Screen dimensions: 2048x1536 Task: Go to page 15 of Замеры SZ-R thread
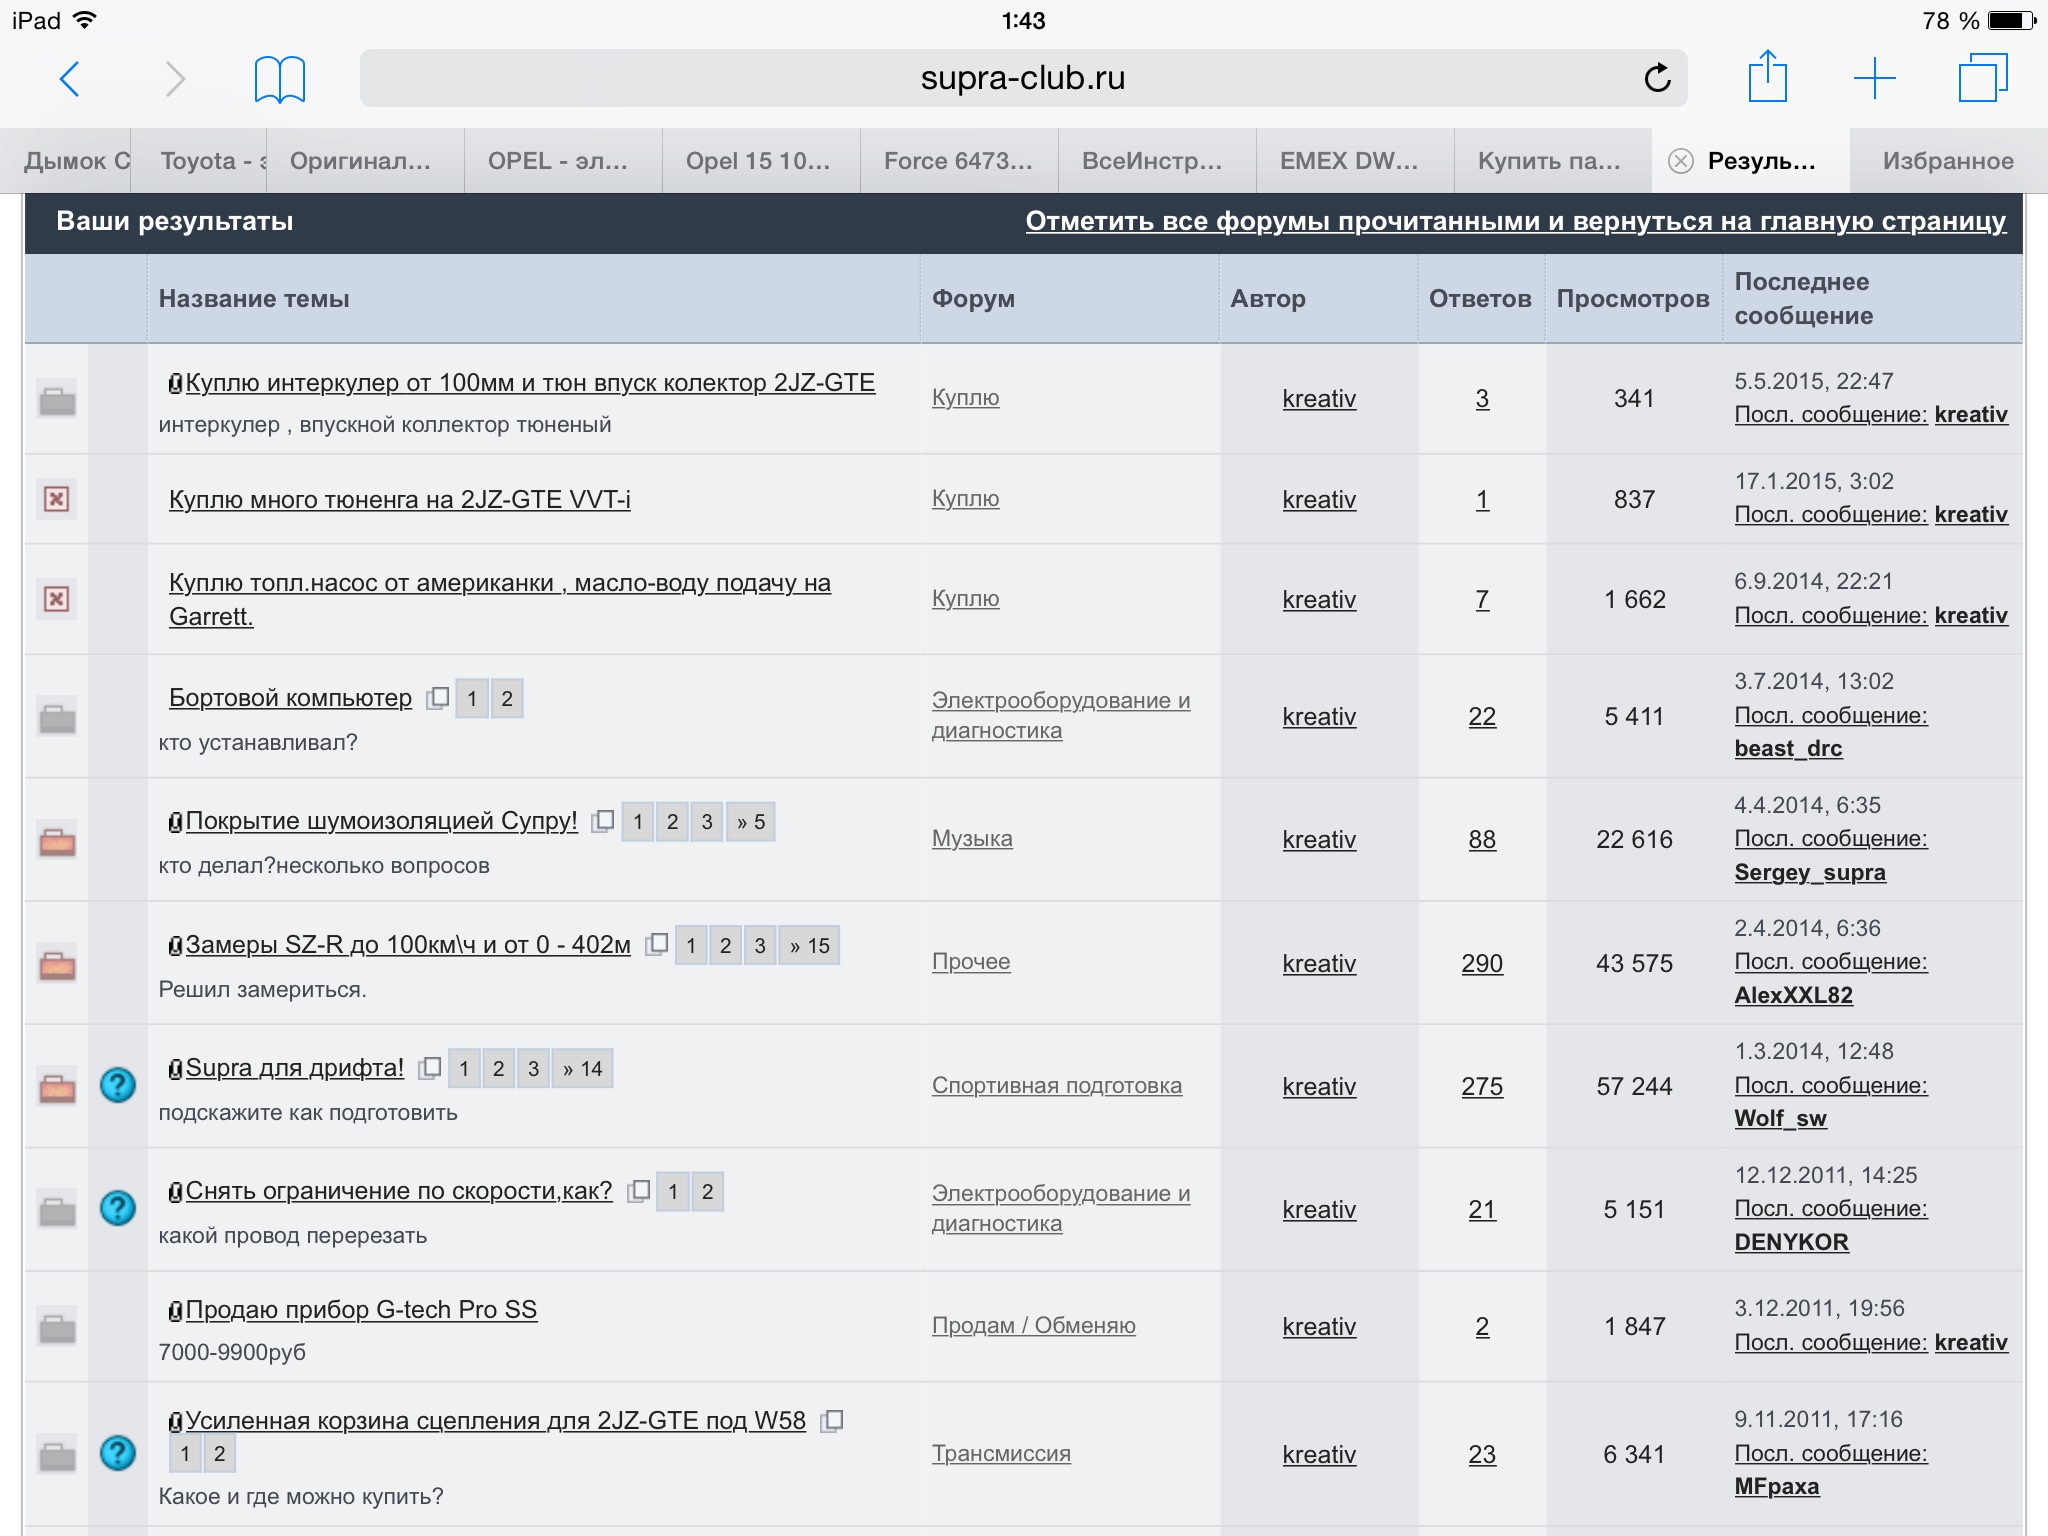pyautogui.click(x=809, y=946)
